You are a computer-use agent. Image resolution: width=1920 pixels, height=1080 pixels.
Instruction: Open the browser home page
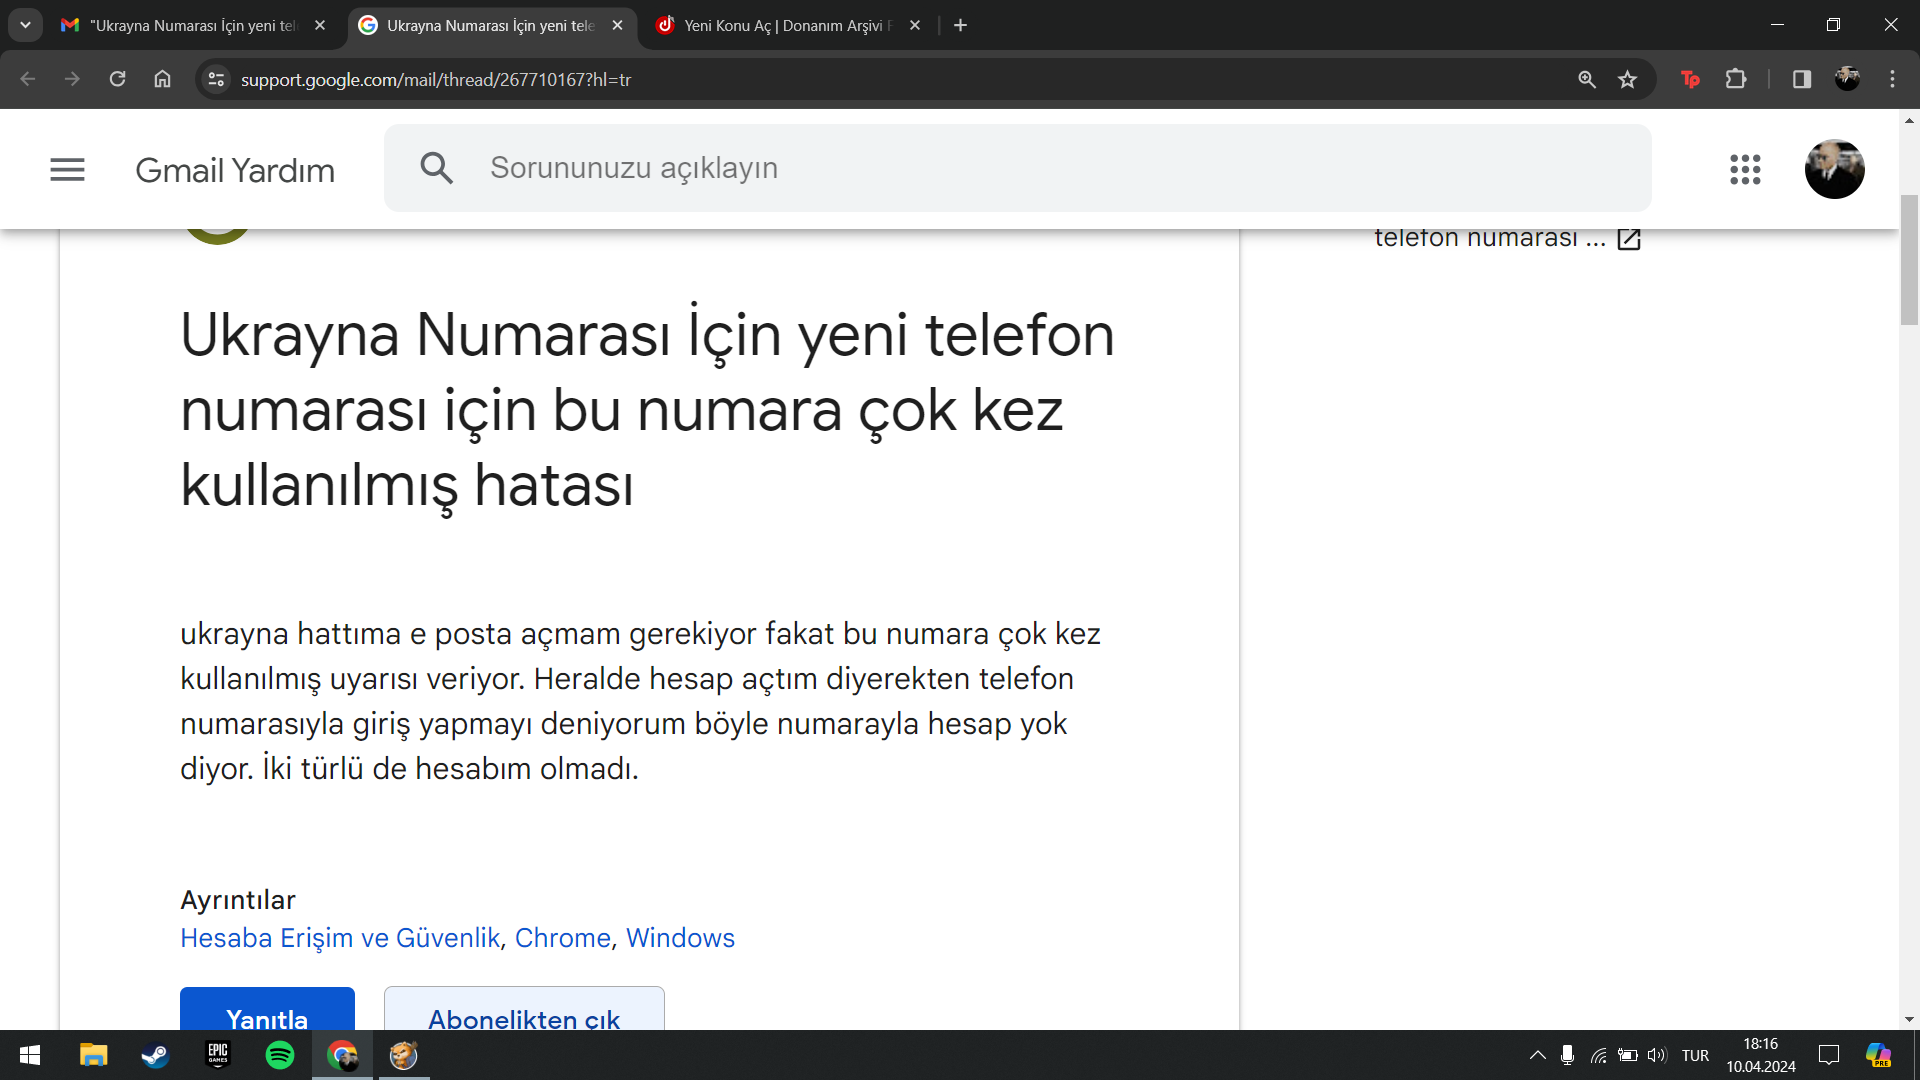(162, 79)
